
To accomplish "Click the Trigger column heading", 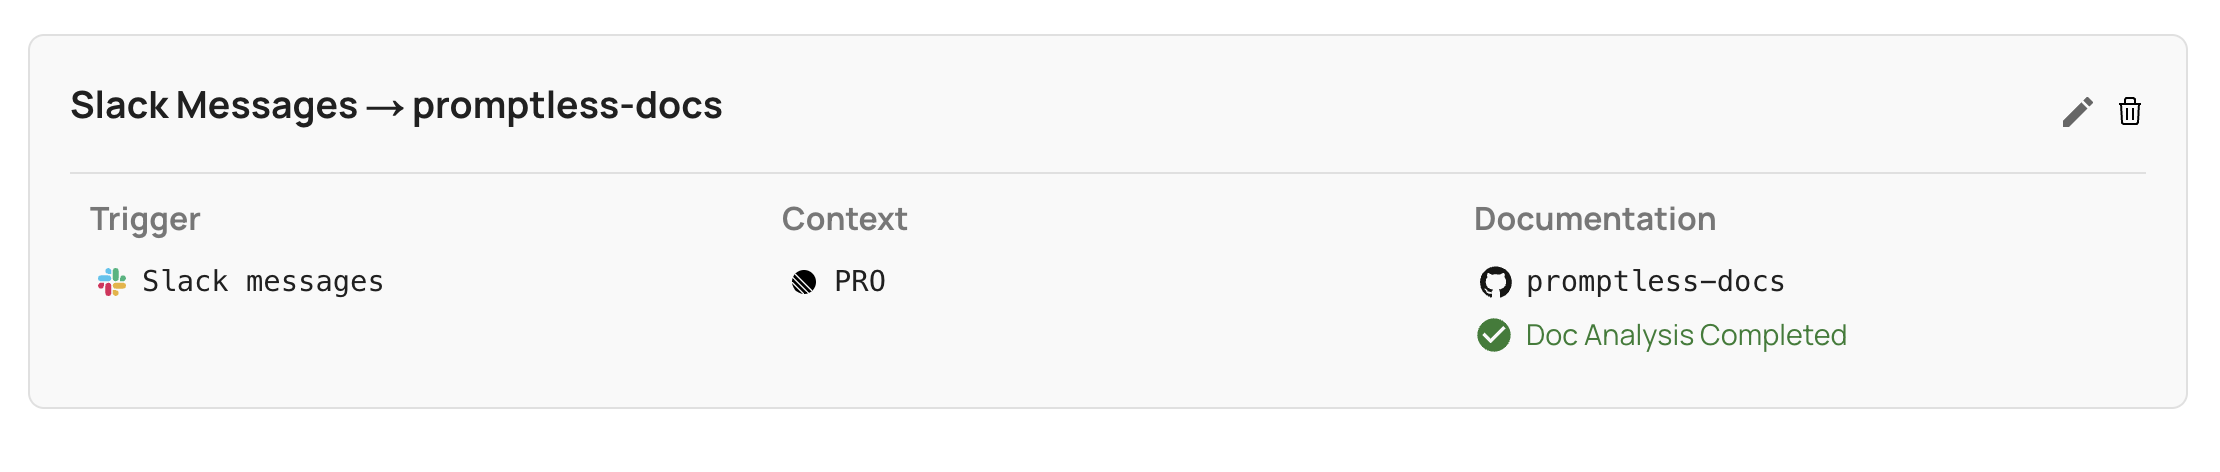I will (x=145, y=219).
